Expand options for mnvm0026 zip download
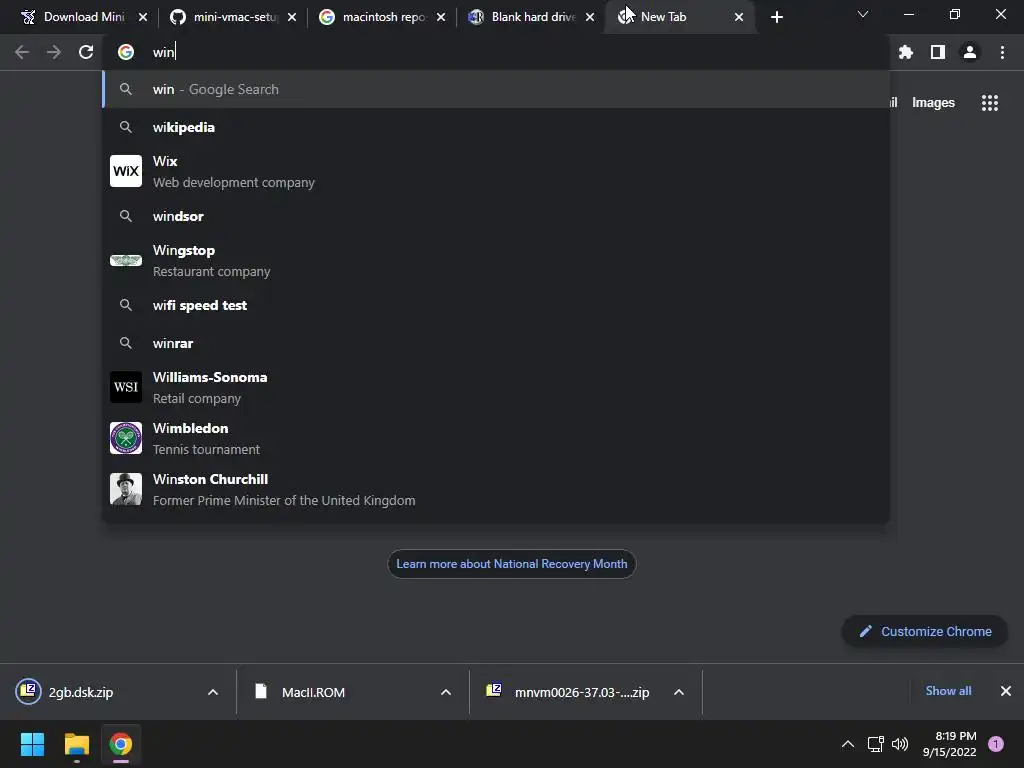The width and height of the screenshot is (1024, 768). (679, 692)
